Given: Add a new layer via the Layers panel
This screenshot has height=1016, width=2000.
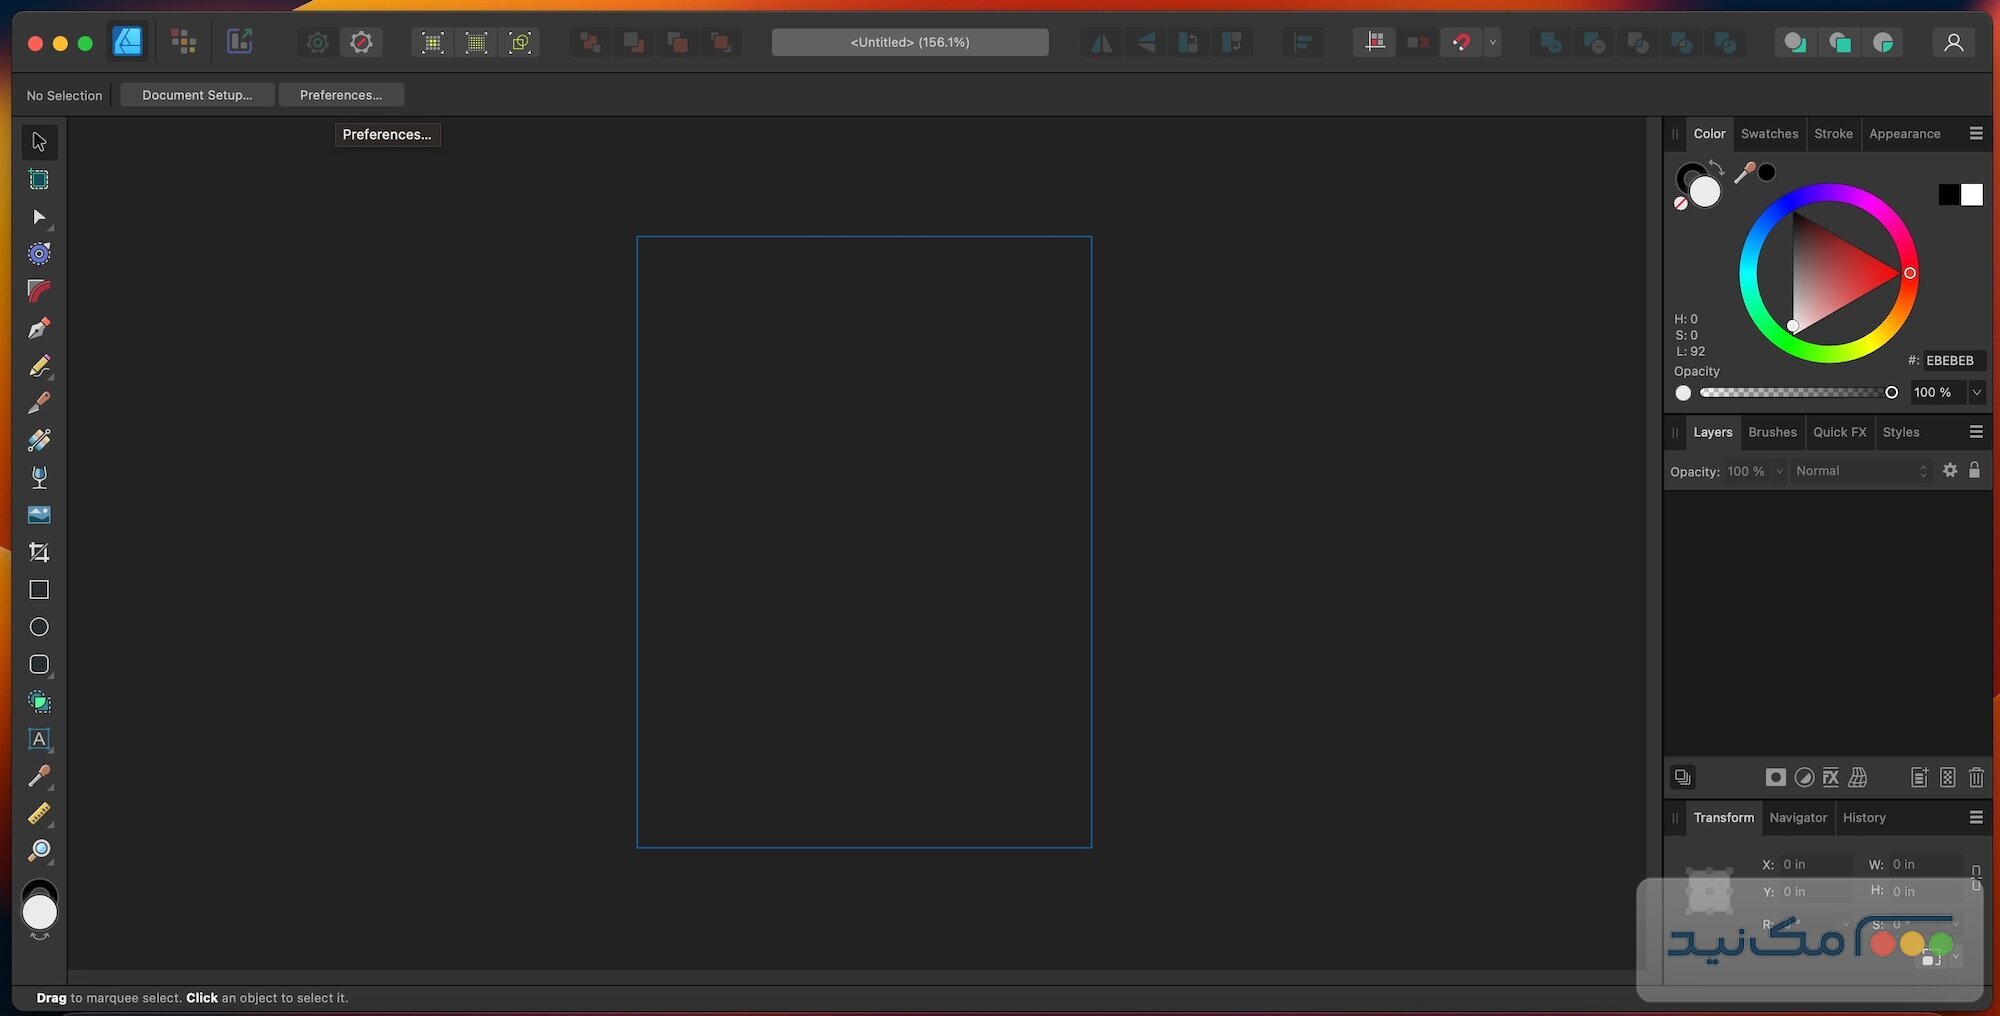Looking at the screenshot, I should 1918,777.
